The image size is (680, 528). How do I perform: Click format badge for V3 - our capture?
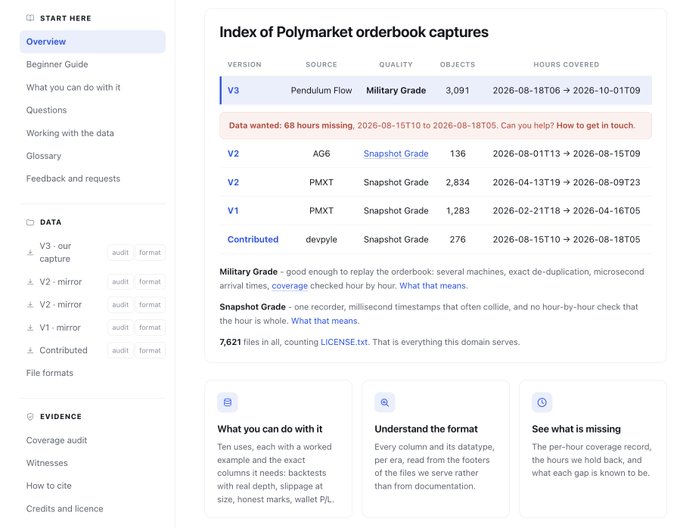pos(150,252)
